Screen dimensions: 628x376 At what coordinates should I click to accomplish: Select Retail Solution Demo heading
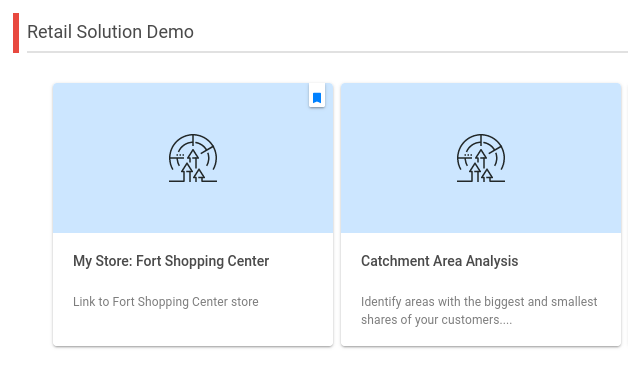pos(110,32)
